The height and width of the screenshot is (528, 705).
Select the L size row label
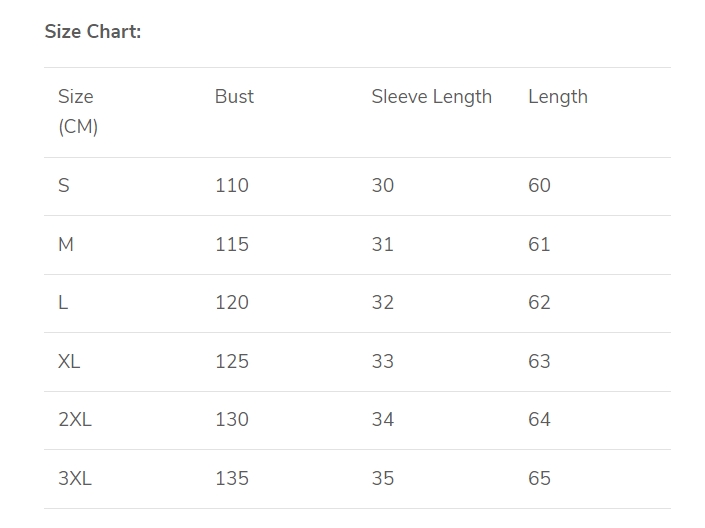[x=63, y=303]
